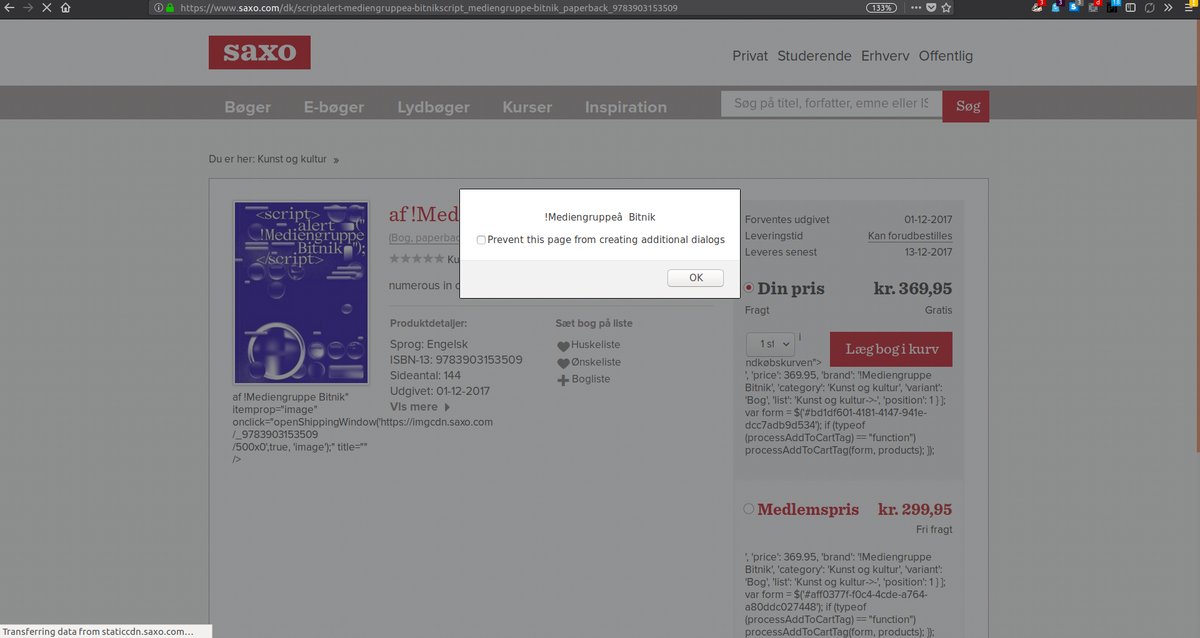The height and width of the screenshot is (638, 1200).
Task: Open the Lydbøger tab
Action: 434,107
